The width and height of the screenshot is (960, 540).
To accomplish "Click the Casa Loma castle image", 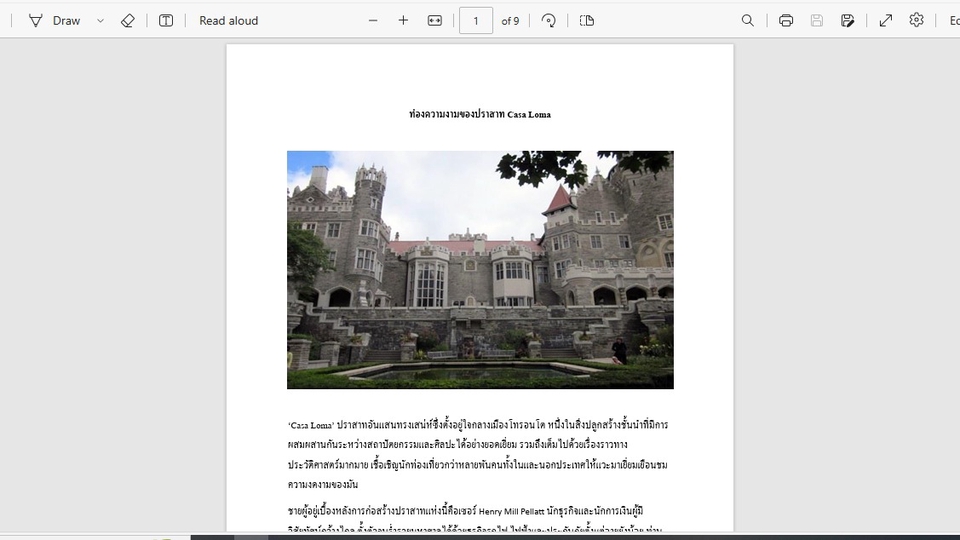I will click(480, 270).
